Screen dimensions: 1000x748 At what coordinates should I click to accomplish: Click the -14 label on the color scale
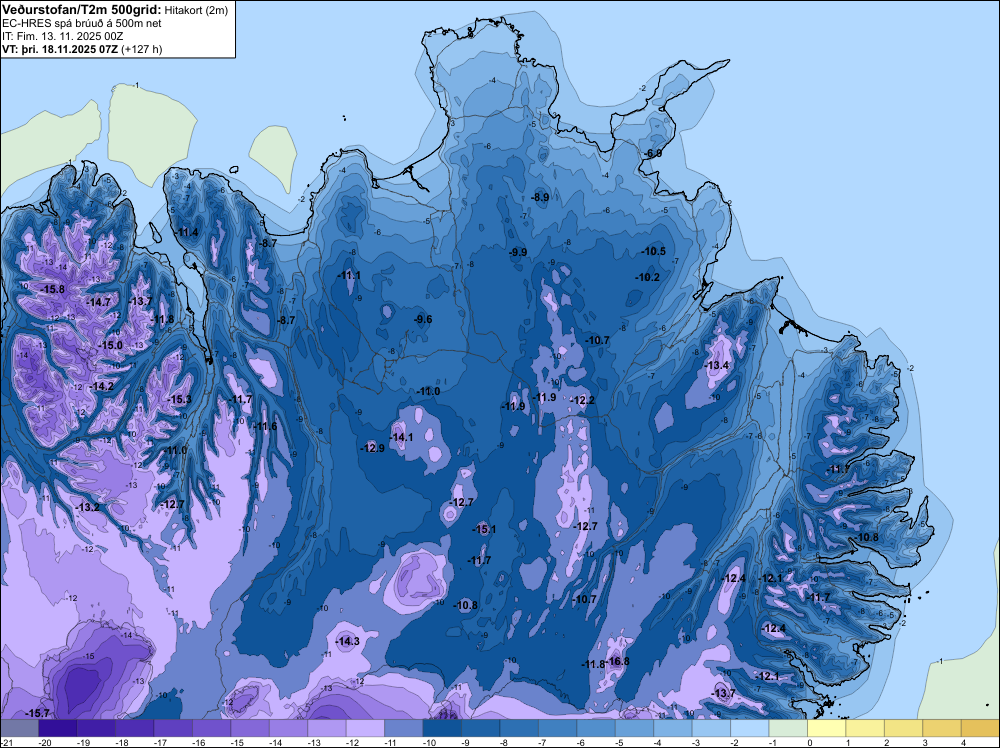coord(276,742)
